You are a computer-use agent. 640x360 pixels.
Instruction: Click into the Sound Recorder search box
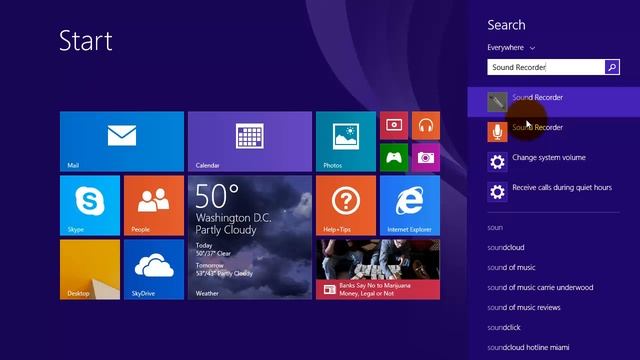point(546,67)
